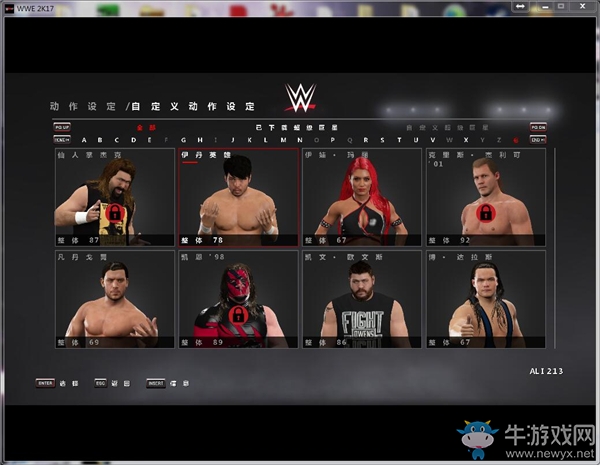Switch to the 已下载超级巨星 tab
The height and width of the screenshot is (465, 600).
pos(296,127)
